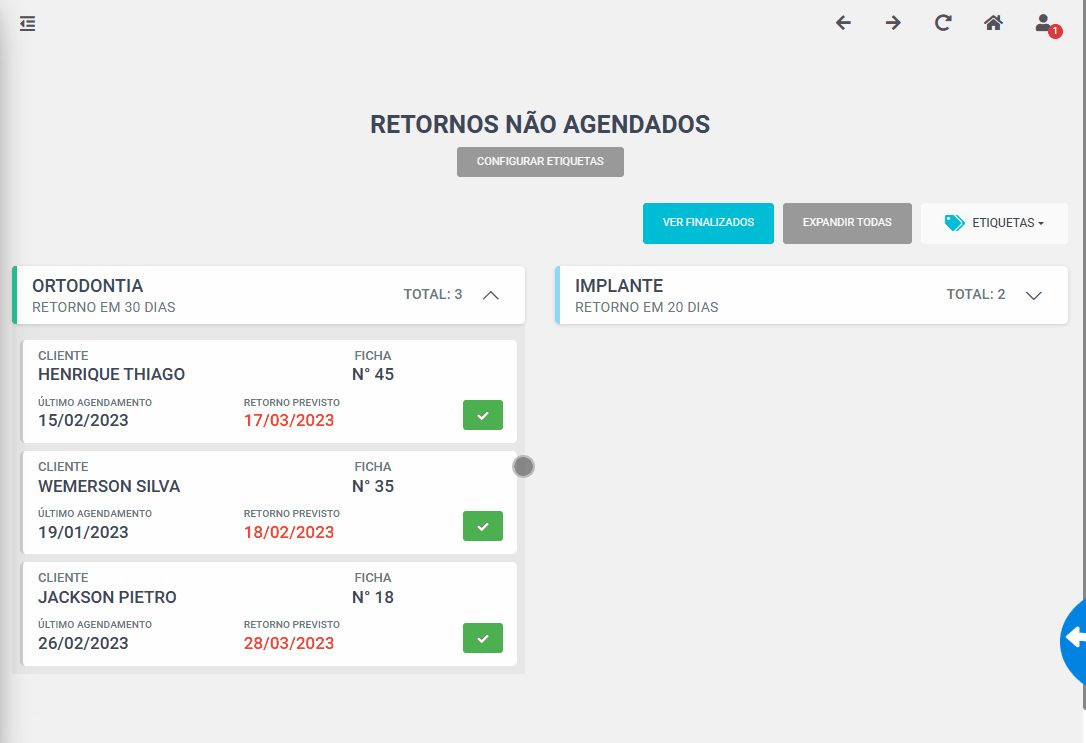Collapse the Ortodontia section chevron
This screenshot has height=743, width=1086.
tap(490, 295)
